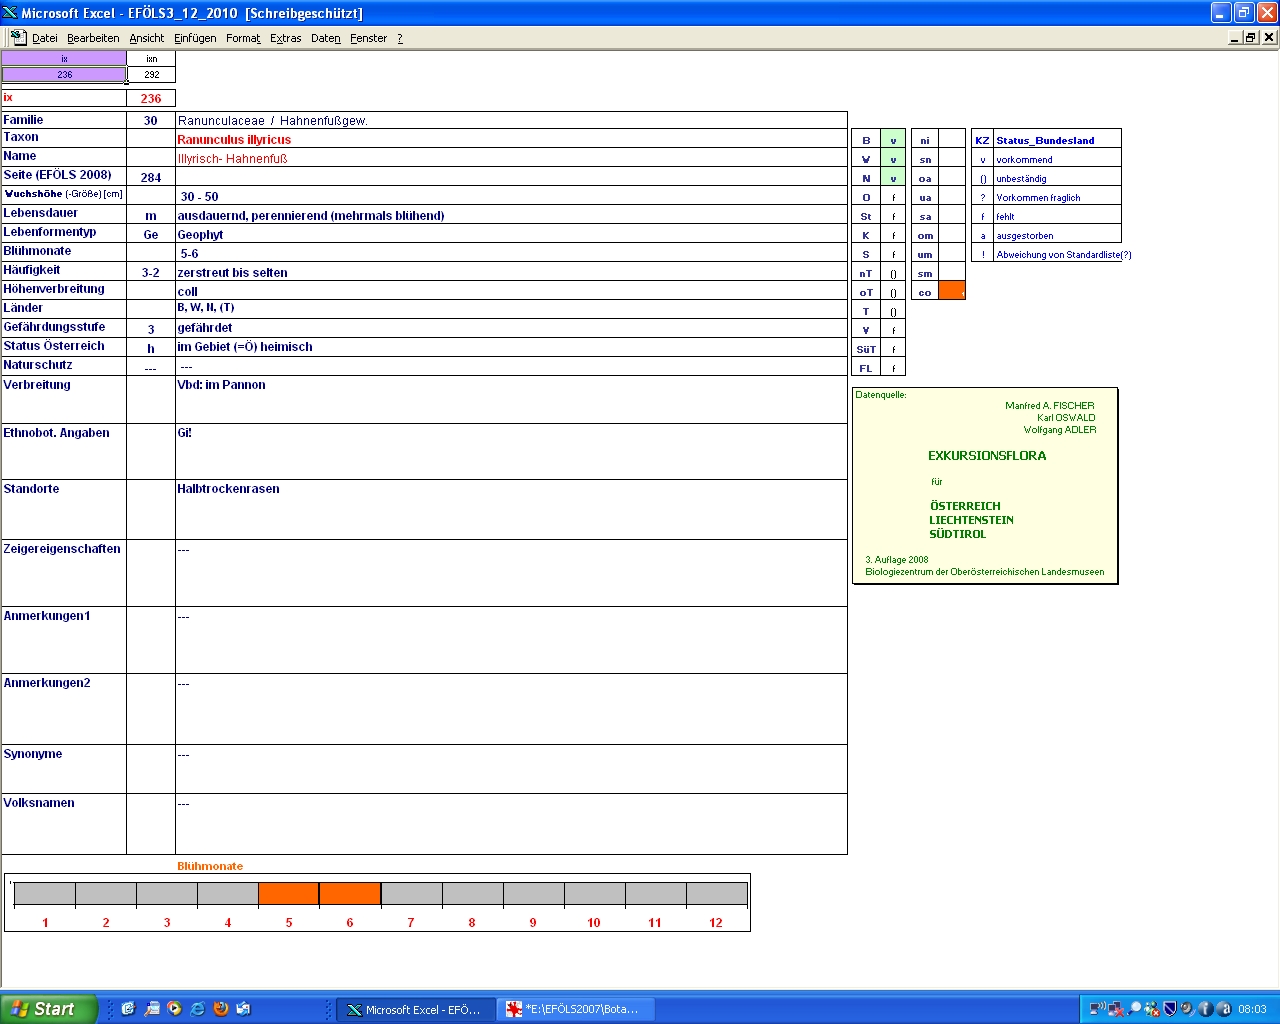The image size is (1280, 1024).
Task: Click the disconnected network tray icon with red X
Action: [1116, 1009]
